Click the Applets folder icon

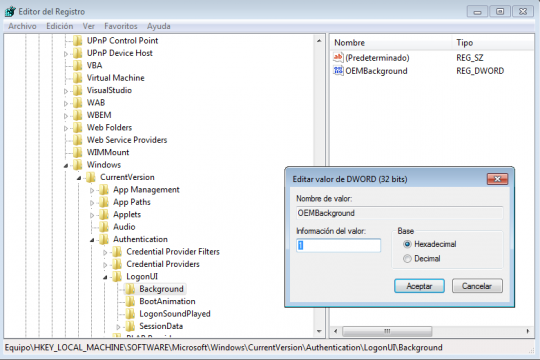(104, 214)
